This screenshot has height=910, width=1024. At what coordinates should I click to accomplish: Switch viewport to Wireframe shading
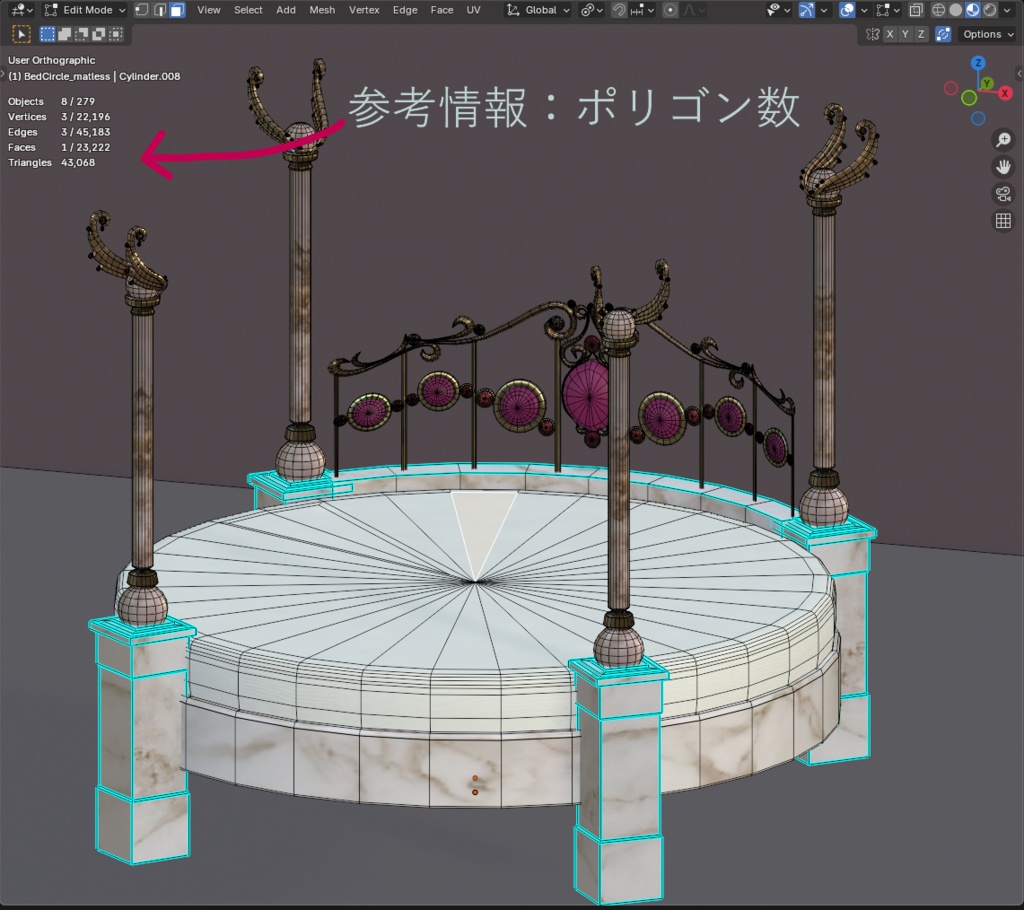click(938, 10)
